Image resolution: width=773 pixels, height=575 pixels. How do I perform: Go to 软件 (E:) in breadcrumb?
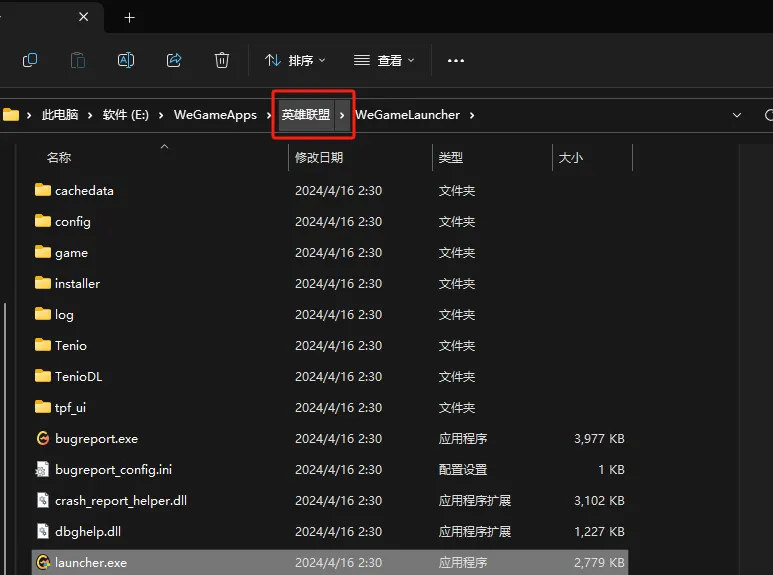(x=126, y=115)
